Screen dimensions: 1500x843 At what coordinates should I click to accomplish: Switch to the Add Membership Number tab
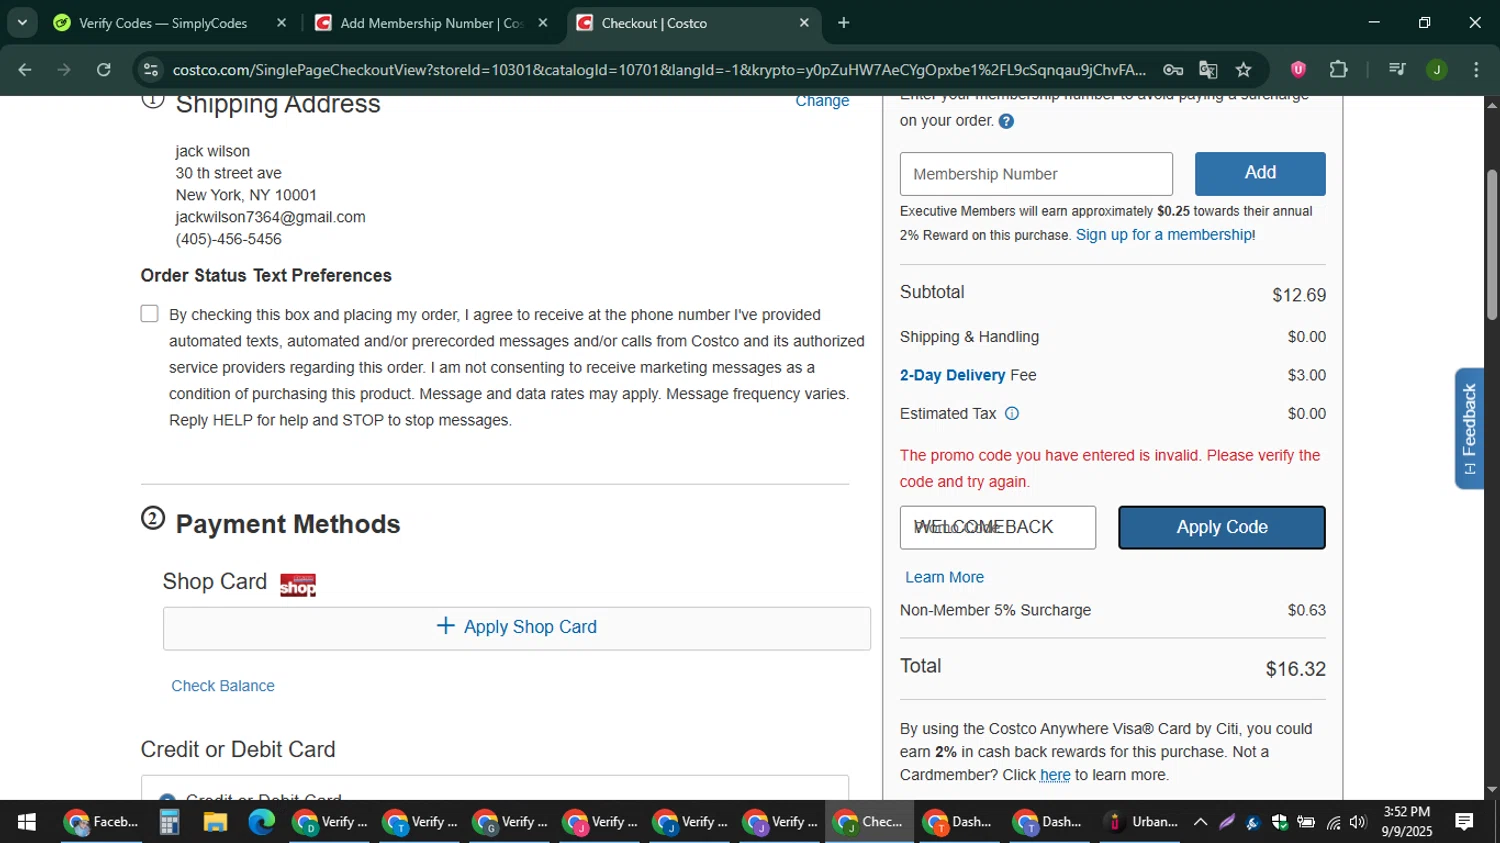click(432, 22)
